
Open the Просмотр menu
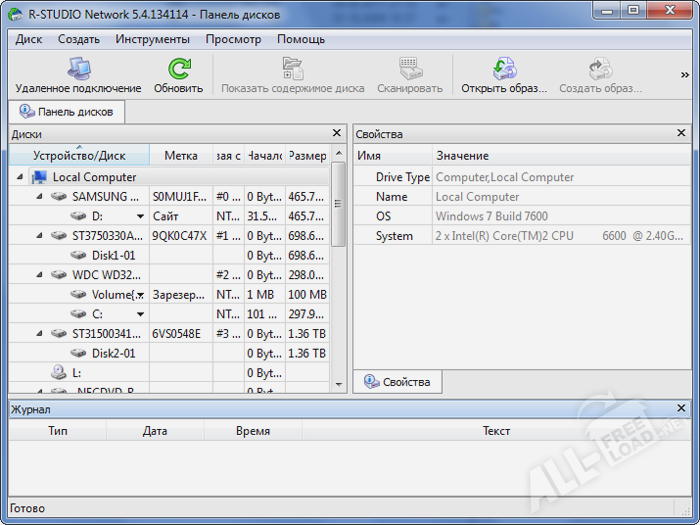233,39
